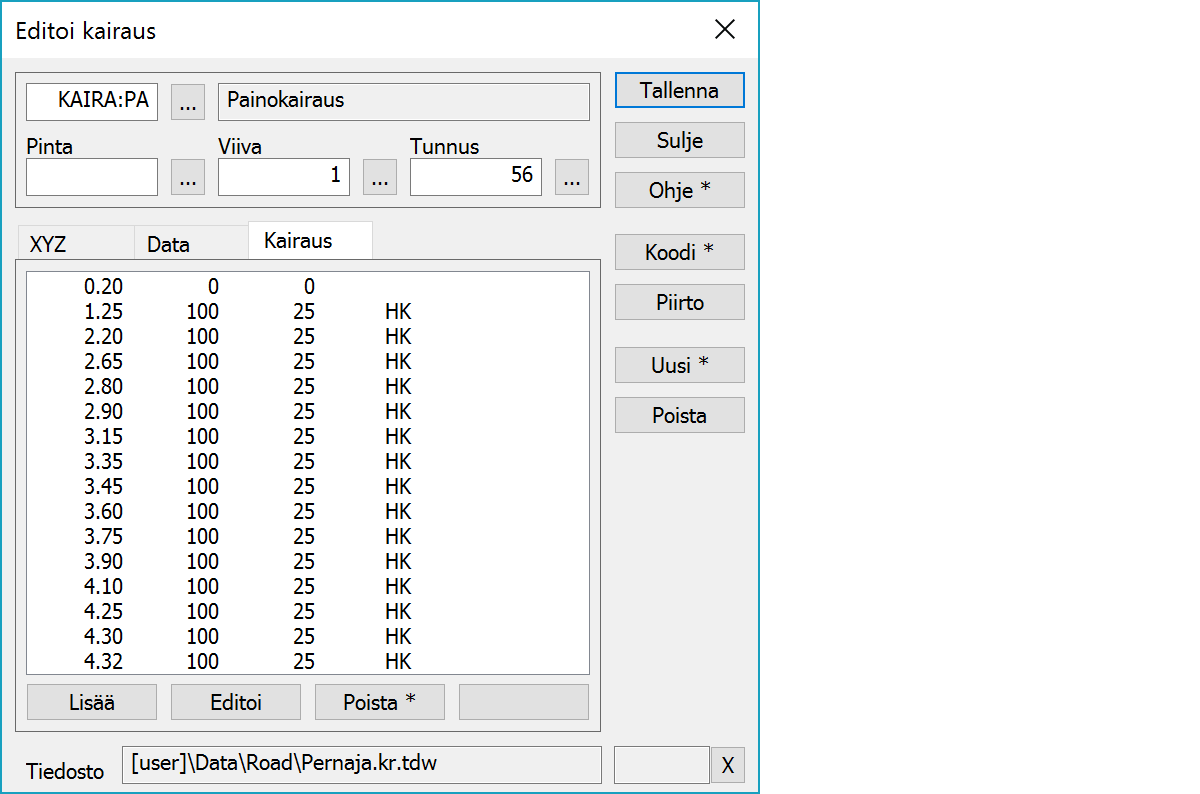
Task: Click ellipsis button beside Tunnus field
Action: (571, 178)
